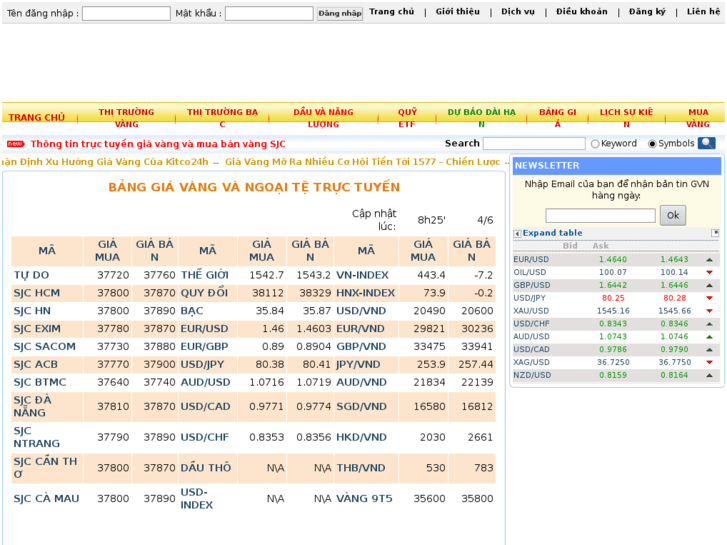This screenshot has width=727, height=545.
Task: Click the AUD/USD green up arrow
Action: click(x=709, y=336)
